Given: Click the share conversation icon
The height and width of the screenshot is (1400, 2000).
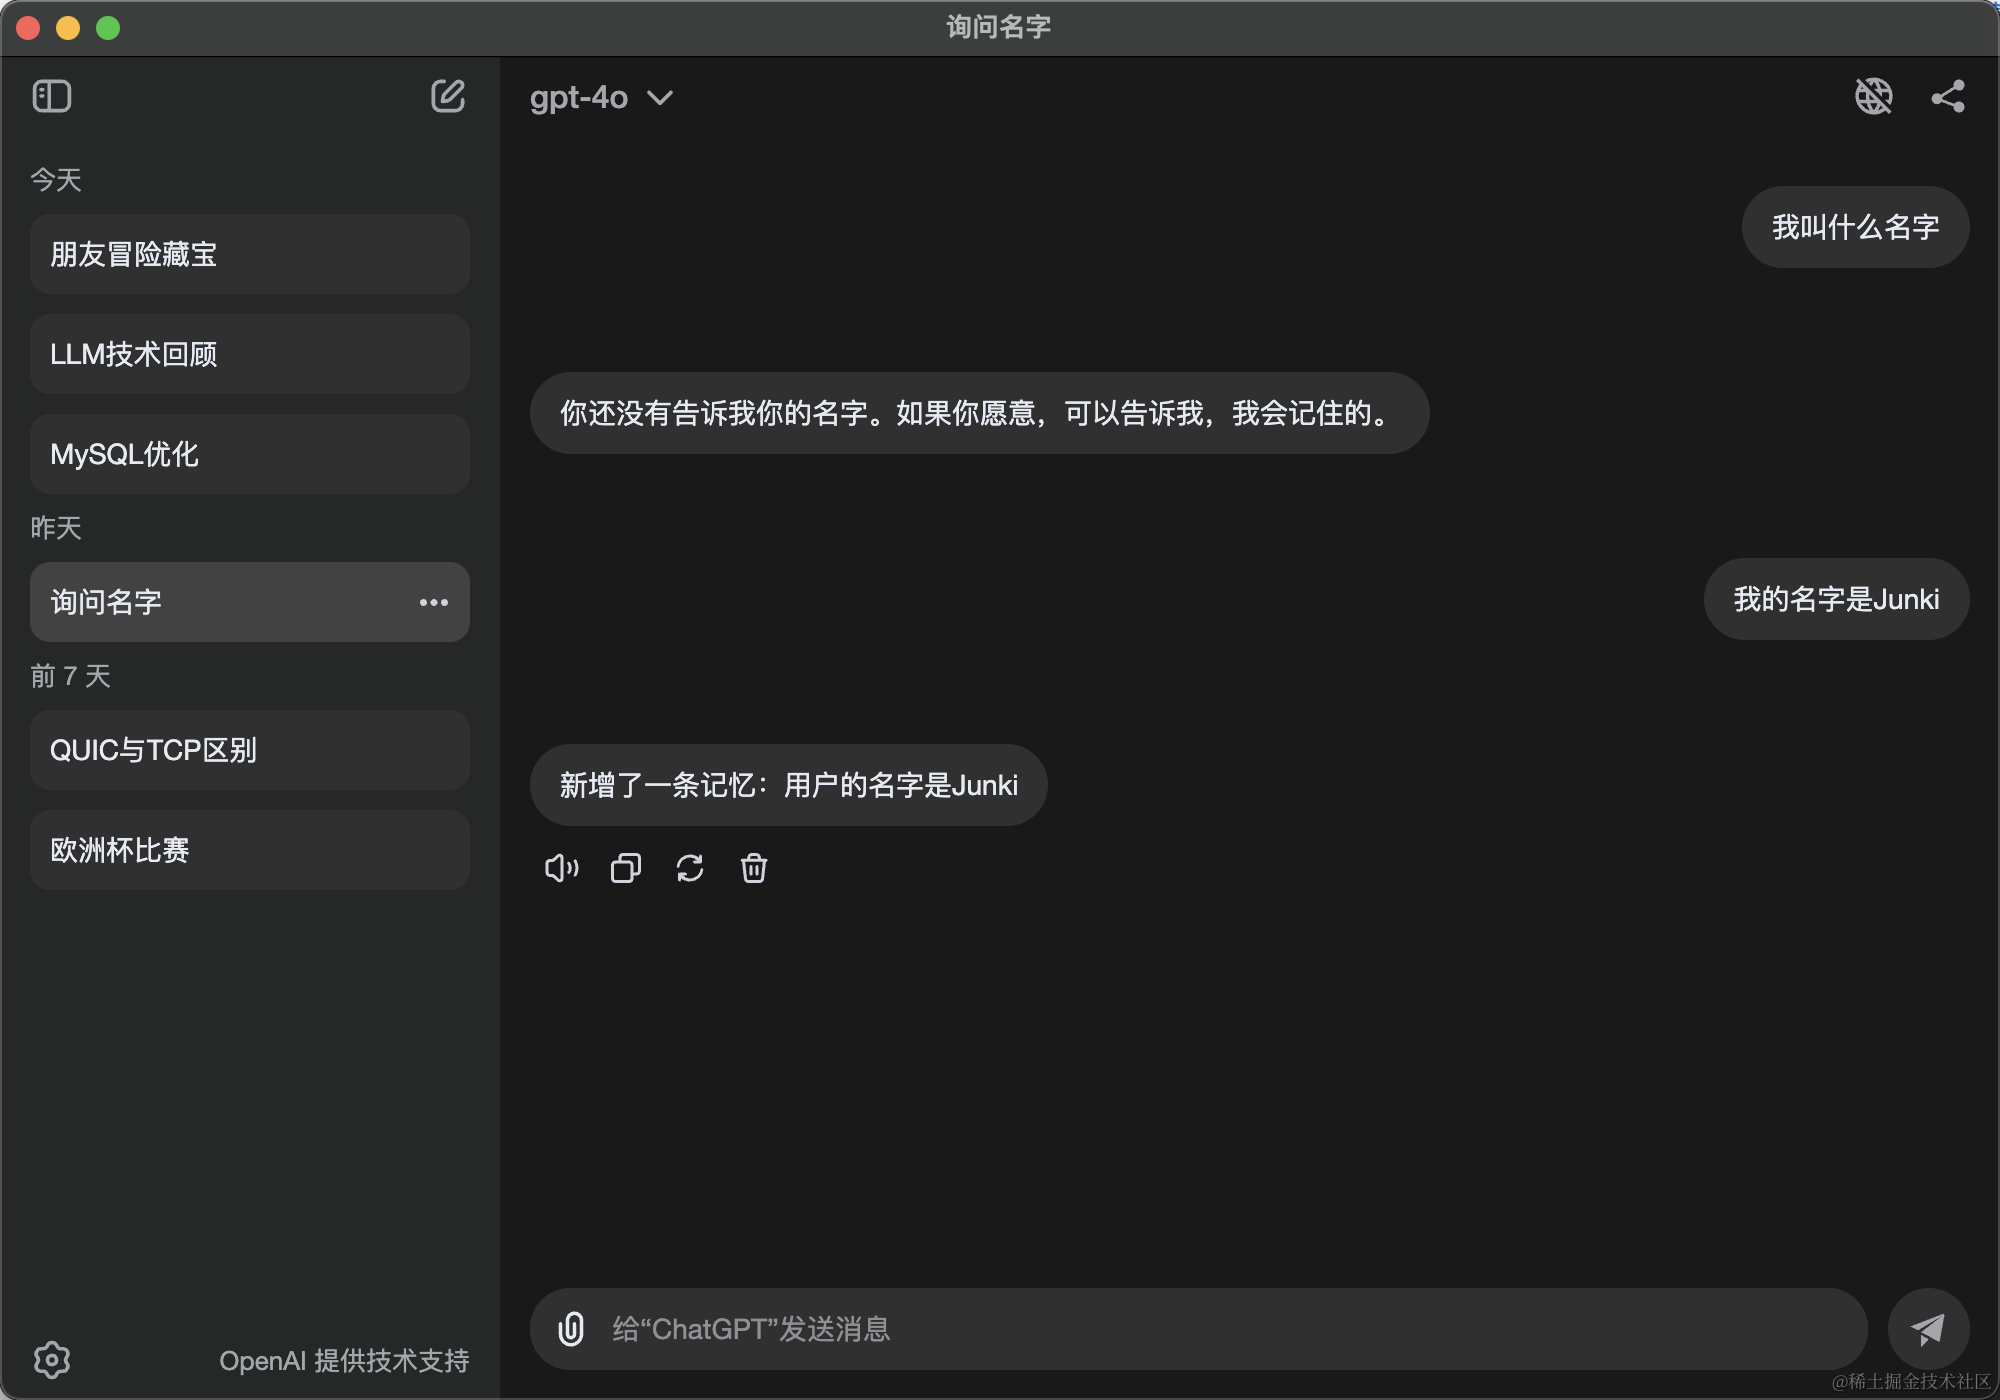Looking at the screenshot, I should (x=1947, y=96).
